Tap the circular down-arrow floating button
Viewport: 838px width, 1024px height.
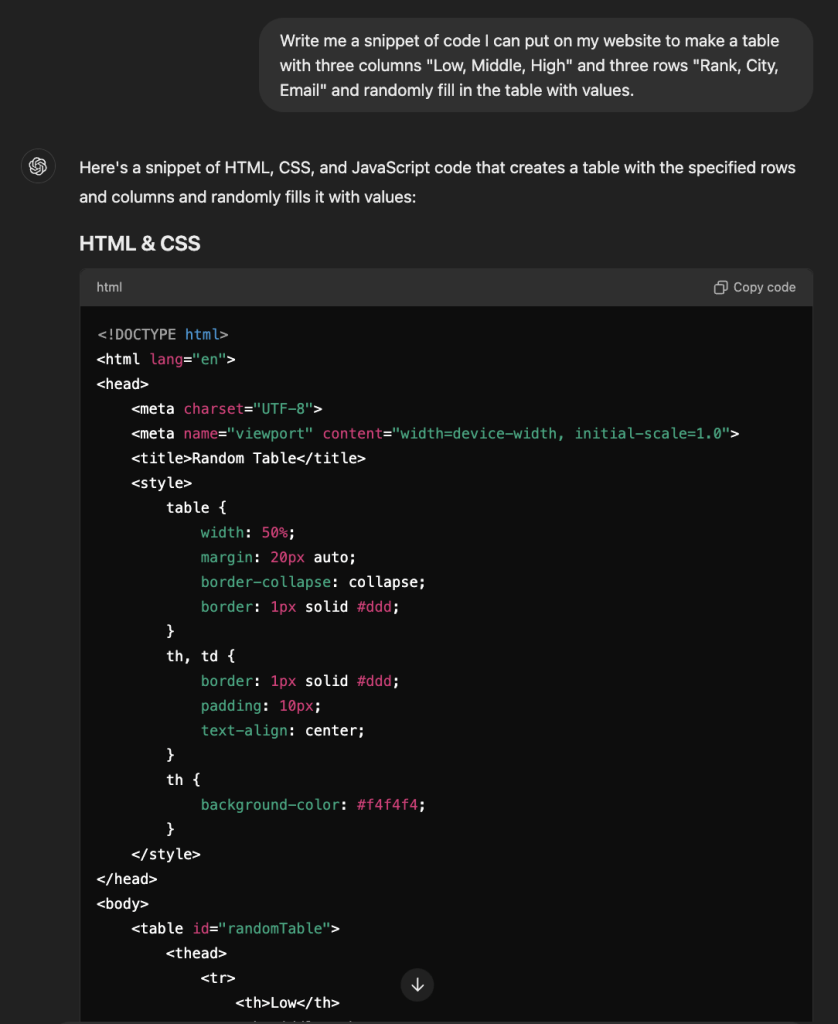coord(417,985)
